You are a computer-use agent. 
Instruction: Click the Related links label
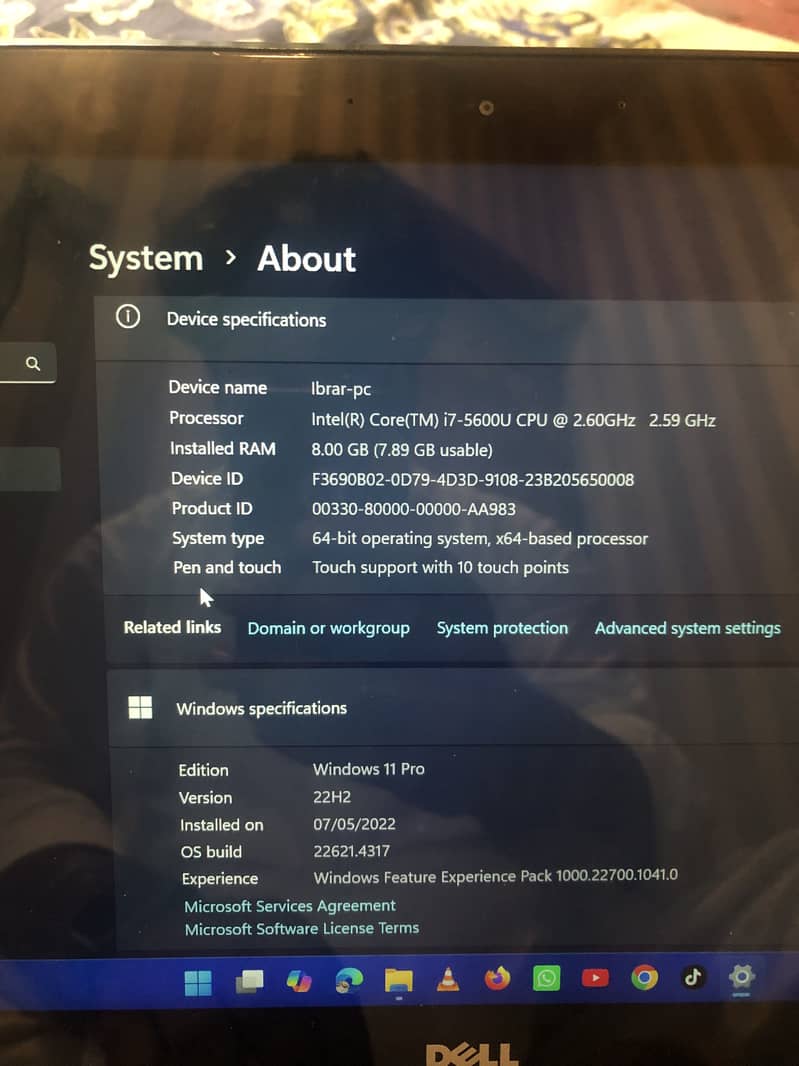[x=172, y=627]
